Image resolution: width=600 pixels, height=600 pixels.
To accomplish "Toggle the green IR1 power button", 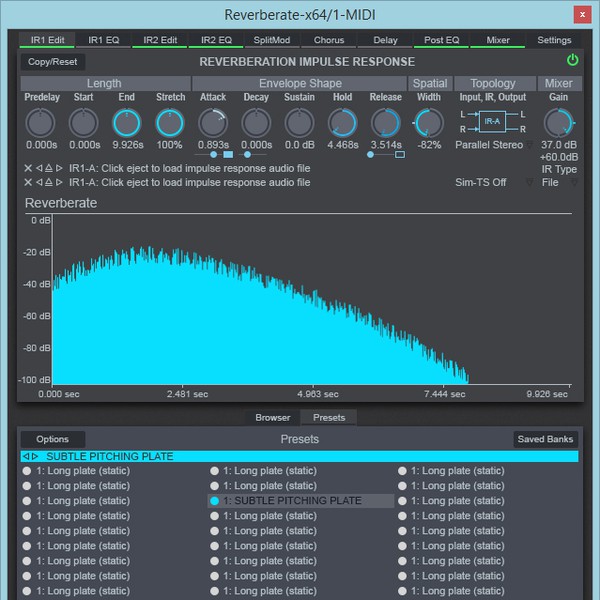I will point(572,60).
